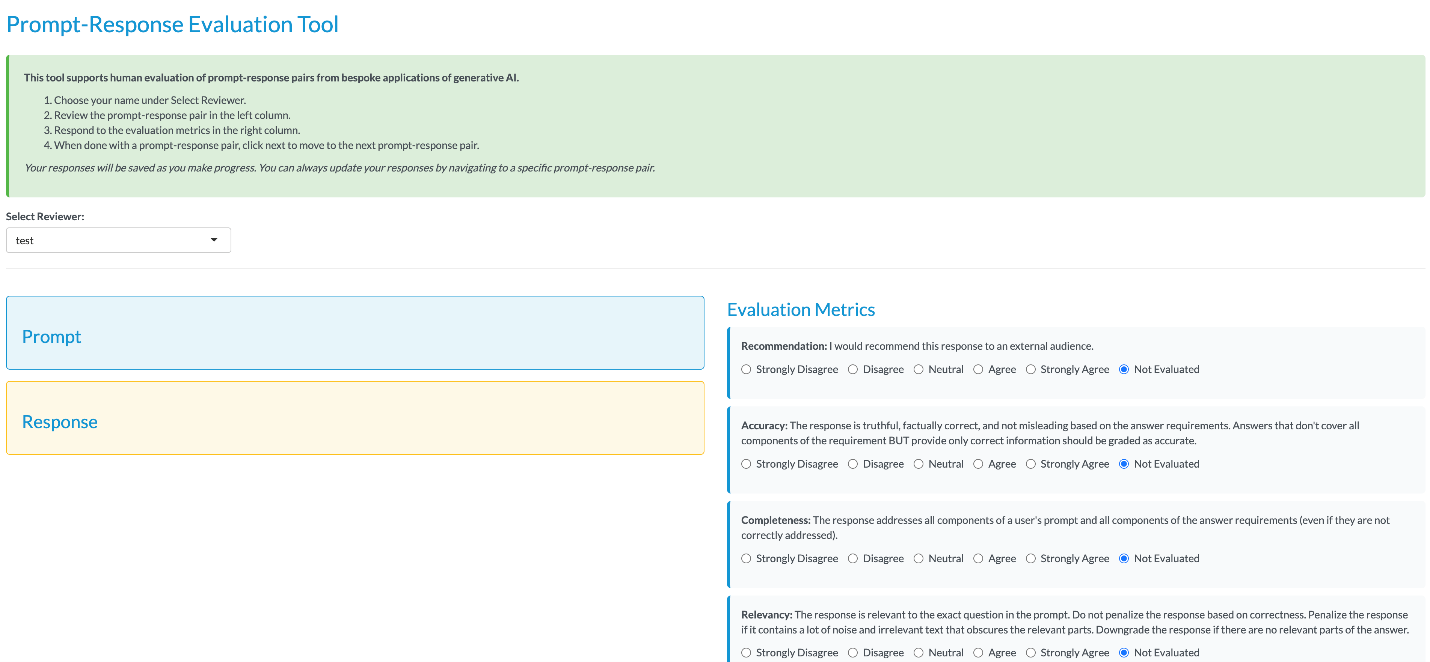Select Neutral for Relevancy
This screenshot has width=1430, height=662.
(919, 652)
